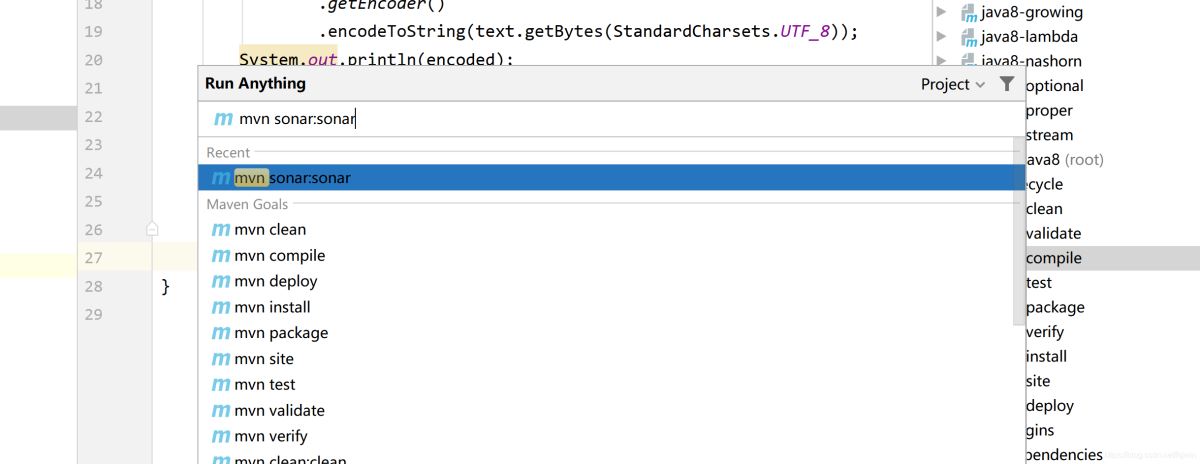The height and width of the screenshot is (464, 1200).
Task: Pick the mvn validate goal
Action: (x=279, y=410)
